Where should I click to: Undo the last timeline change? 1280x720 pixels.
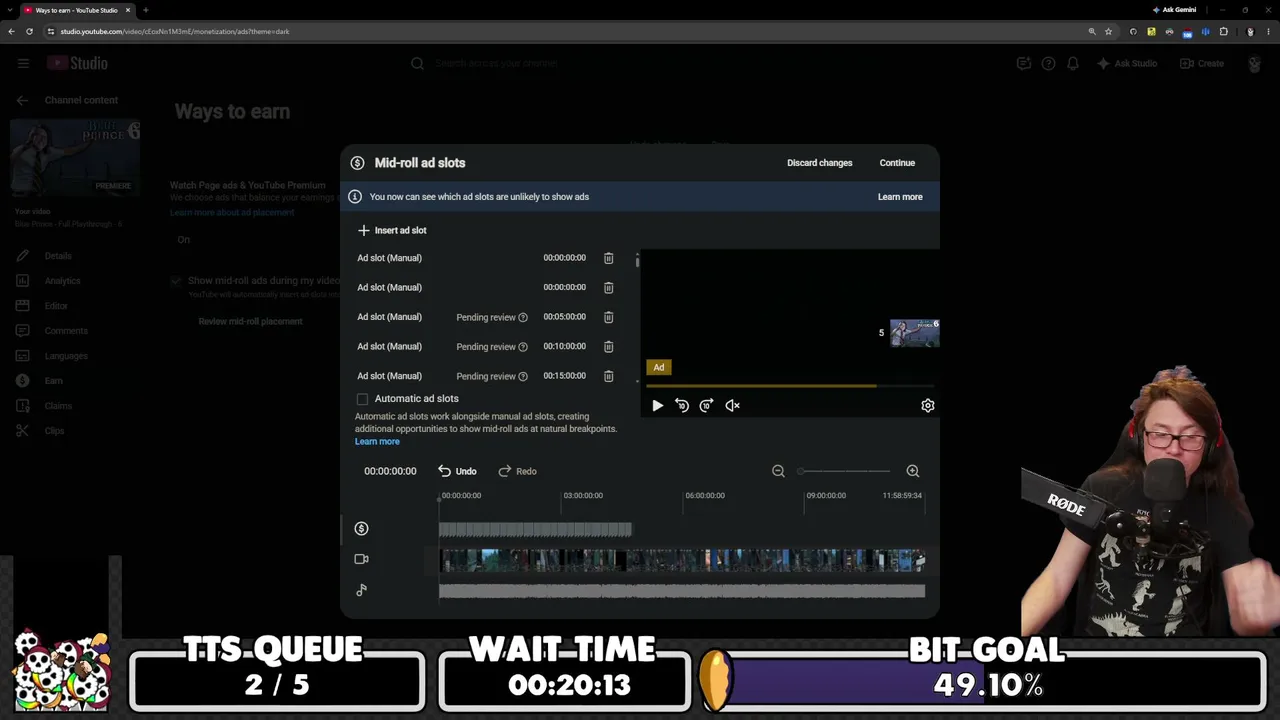[x=457, y=471]
